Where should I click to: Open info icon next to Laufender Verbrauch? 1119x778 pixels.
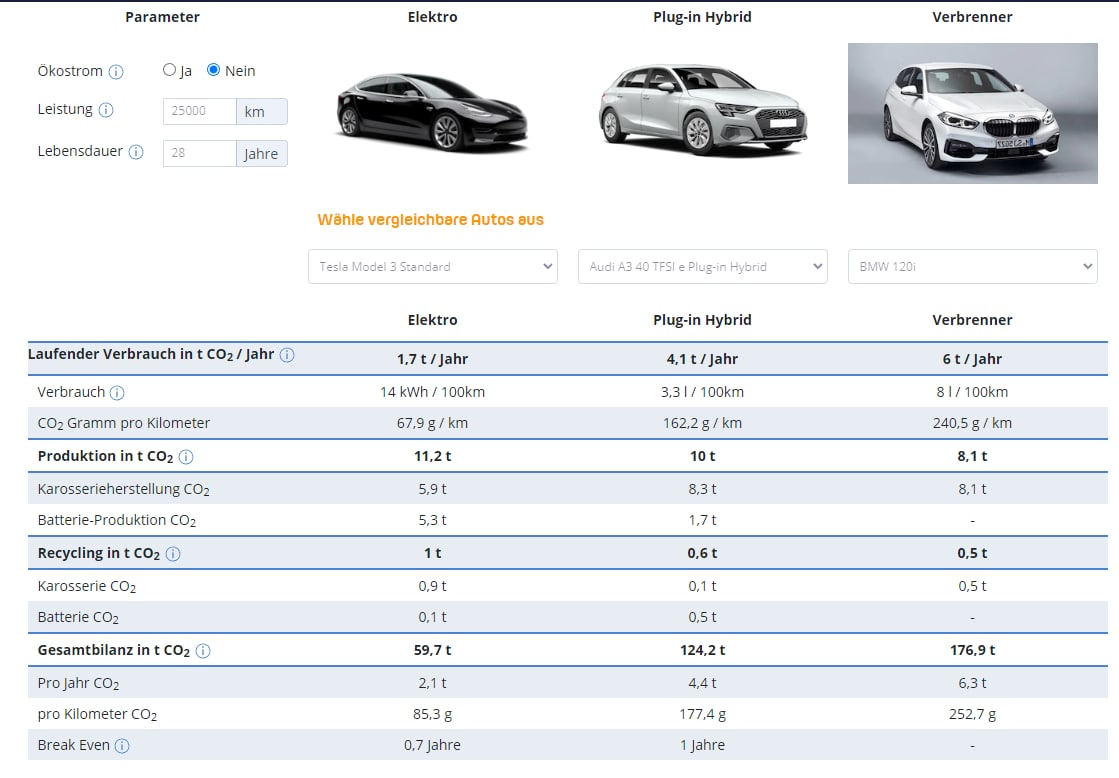pos(287,355)
